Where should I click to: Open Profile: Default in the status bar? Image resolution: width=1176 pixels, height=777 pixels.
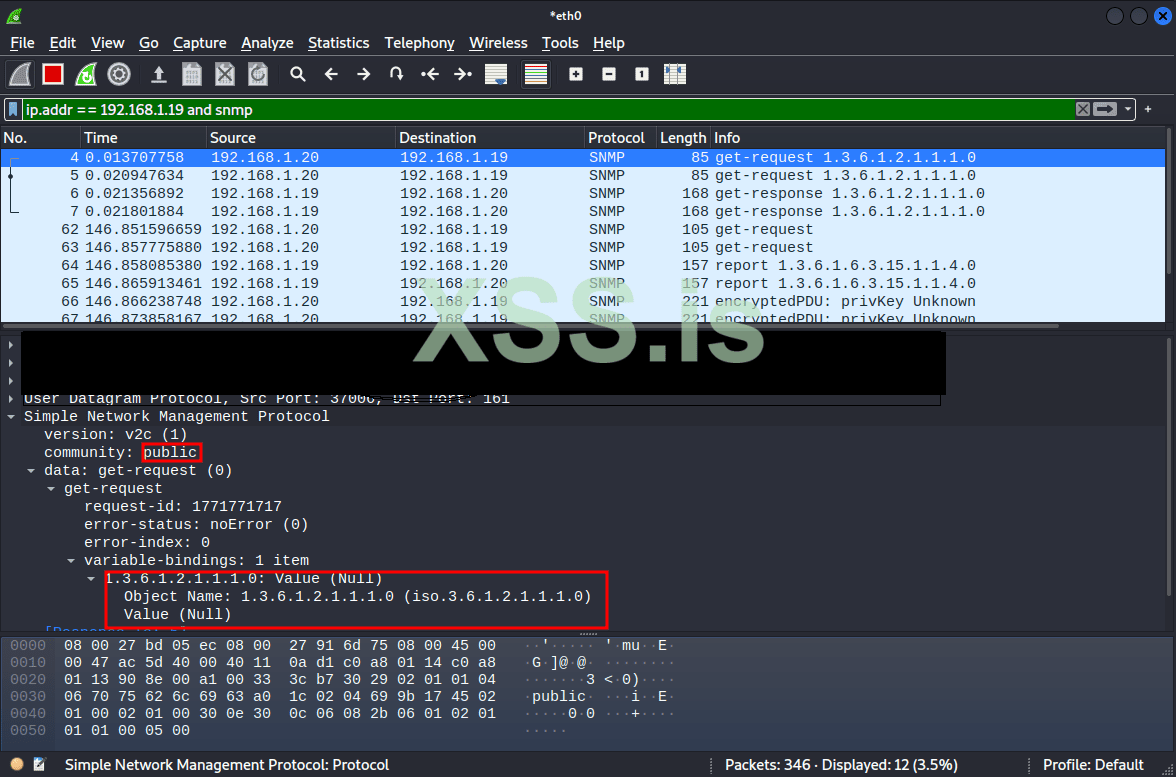coord(1093,765)
